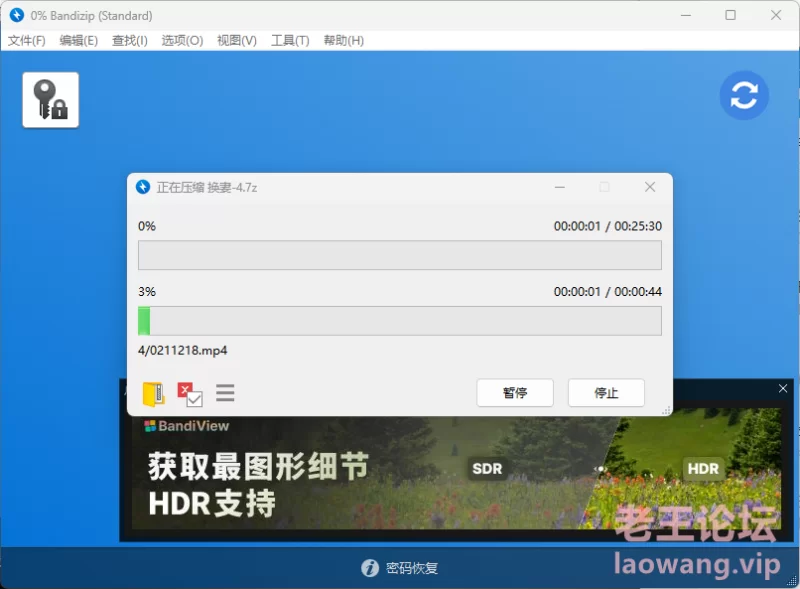Click the Bandizip icon in compression dialog title
800x589 pixels.
143,187
